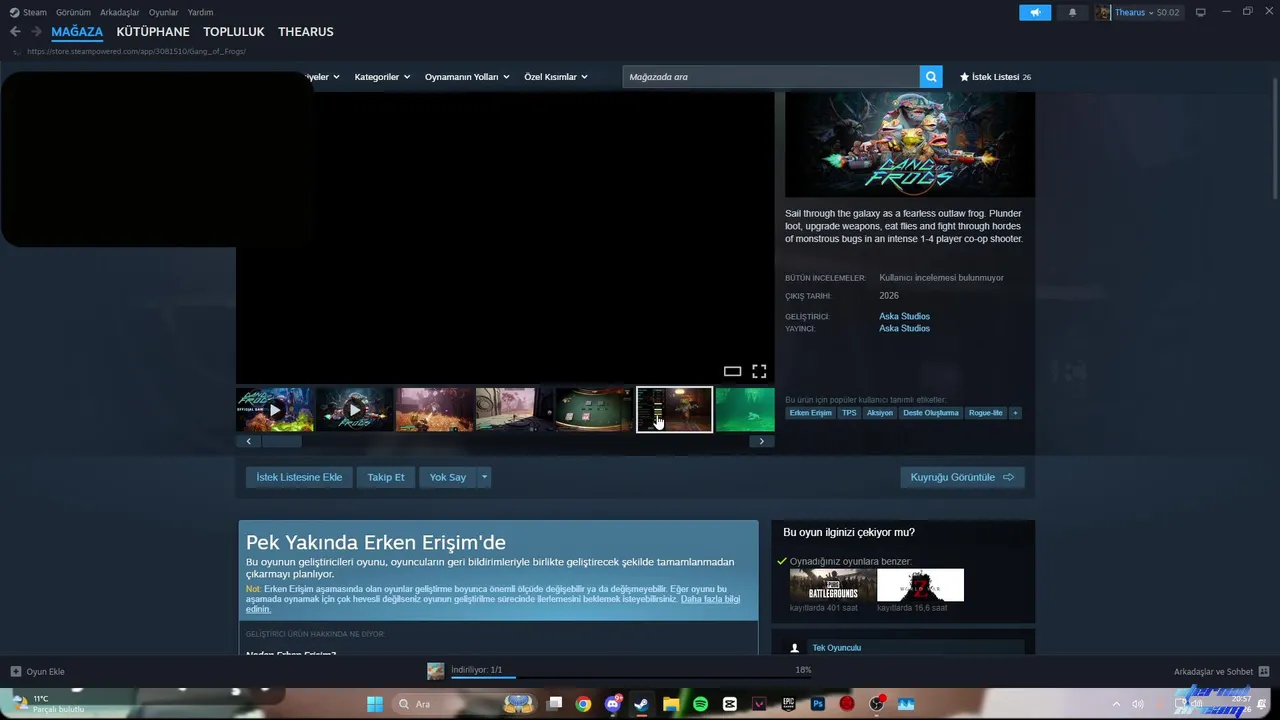The image size is (1280, 720).
Task: Click the magnifier search button
Action: [931, 77]
